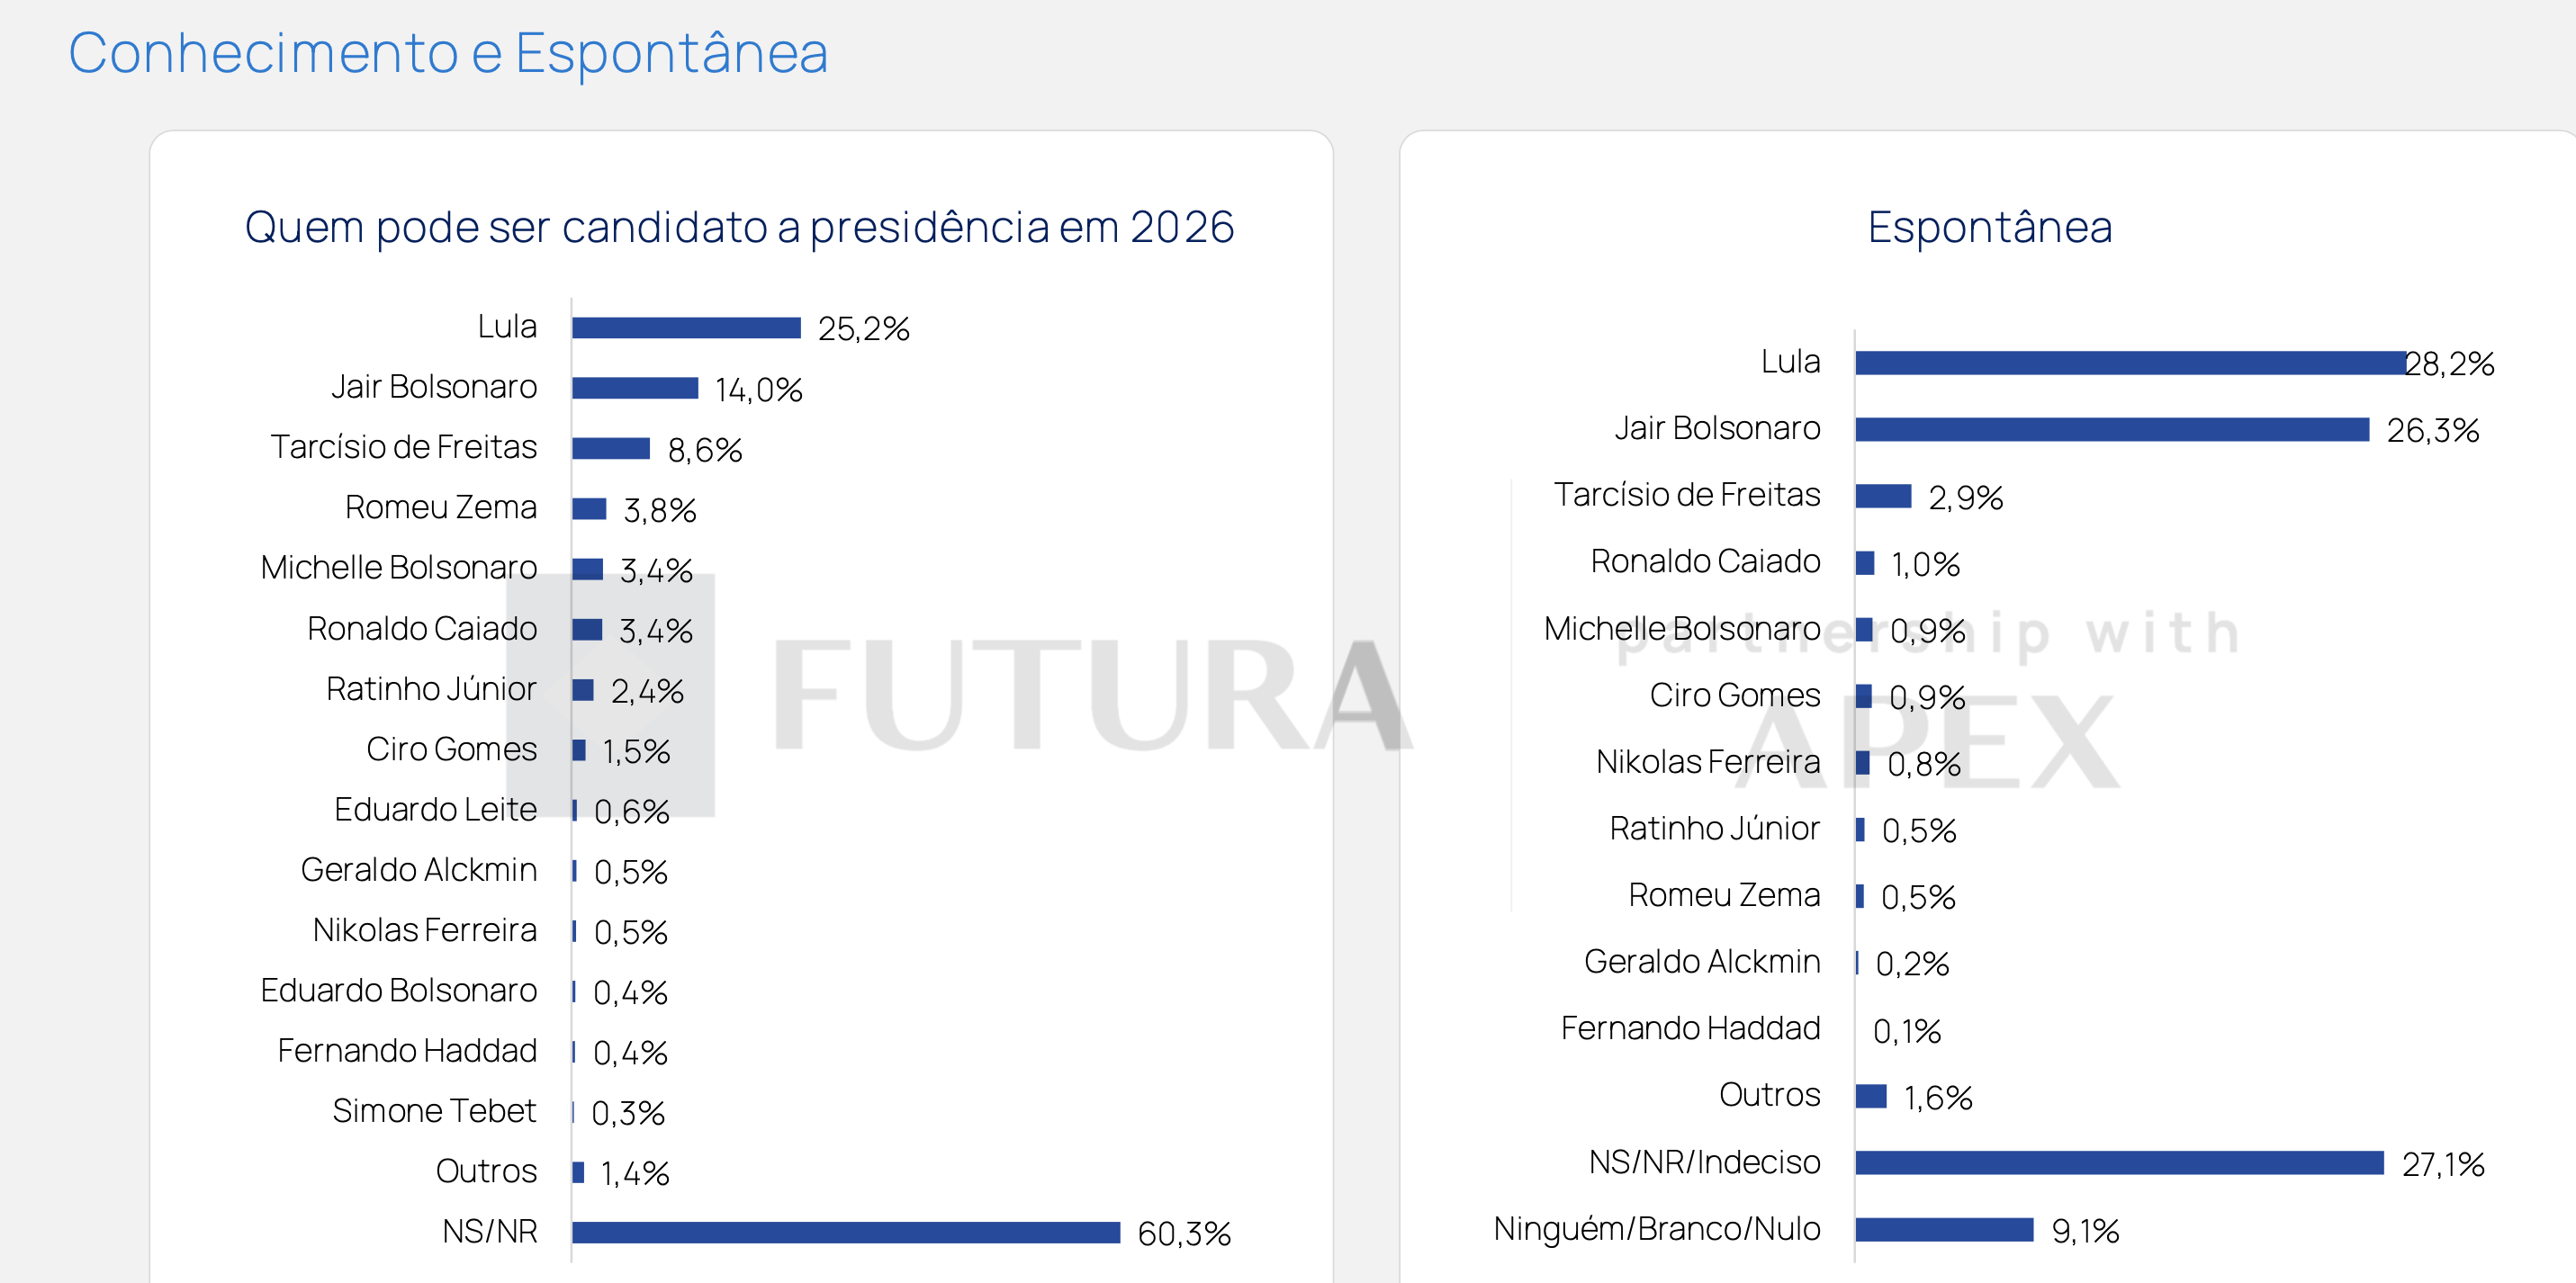Select the Ninguém/Branco/Nulo 9,1% bar
This screenshot has width=2576, height=1283.
(x=1944, y=1229)
